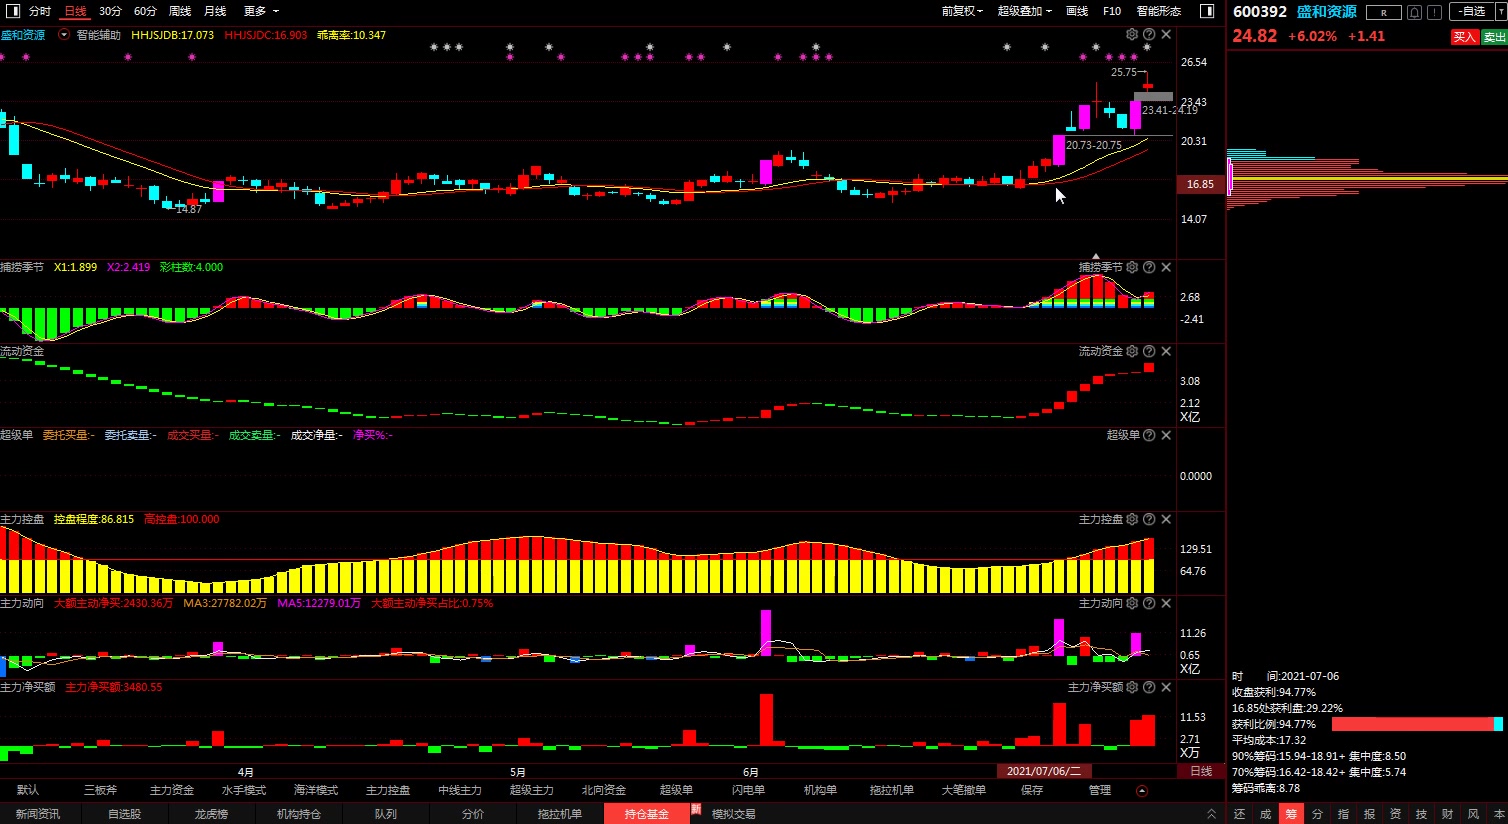Select the 月线 monthly period

pyautogui.click(x=215, y=11)
